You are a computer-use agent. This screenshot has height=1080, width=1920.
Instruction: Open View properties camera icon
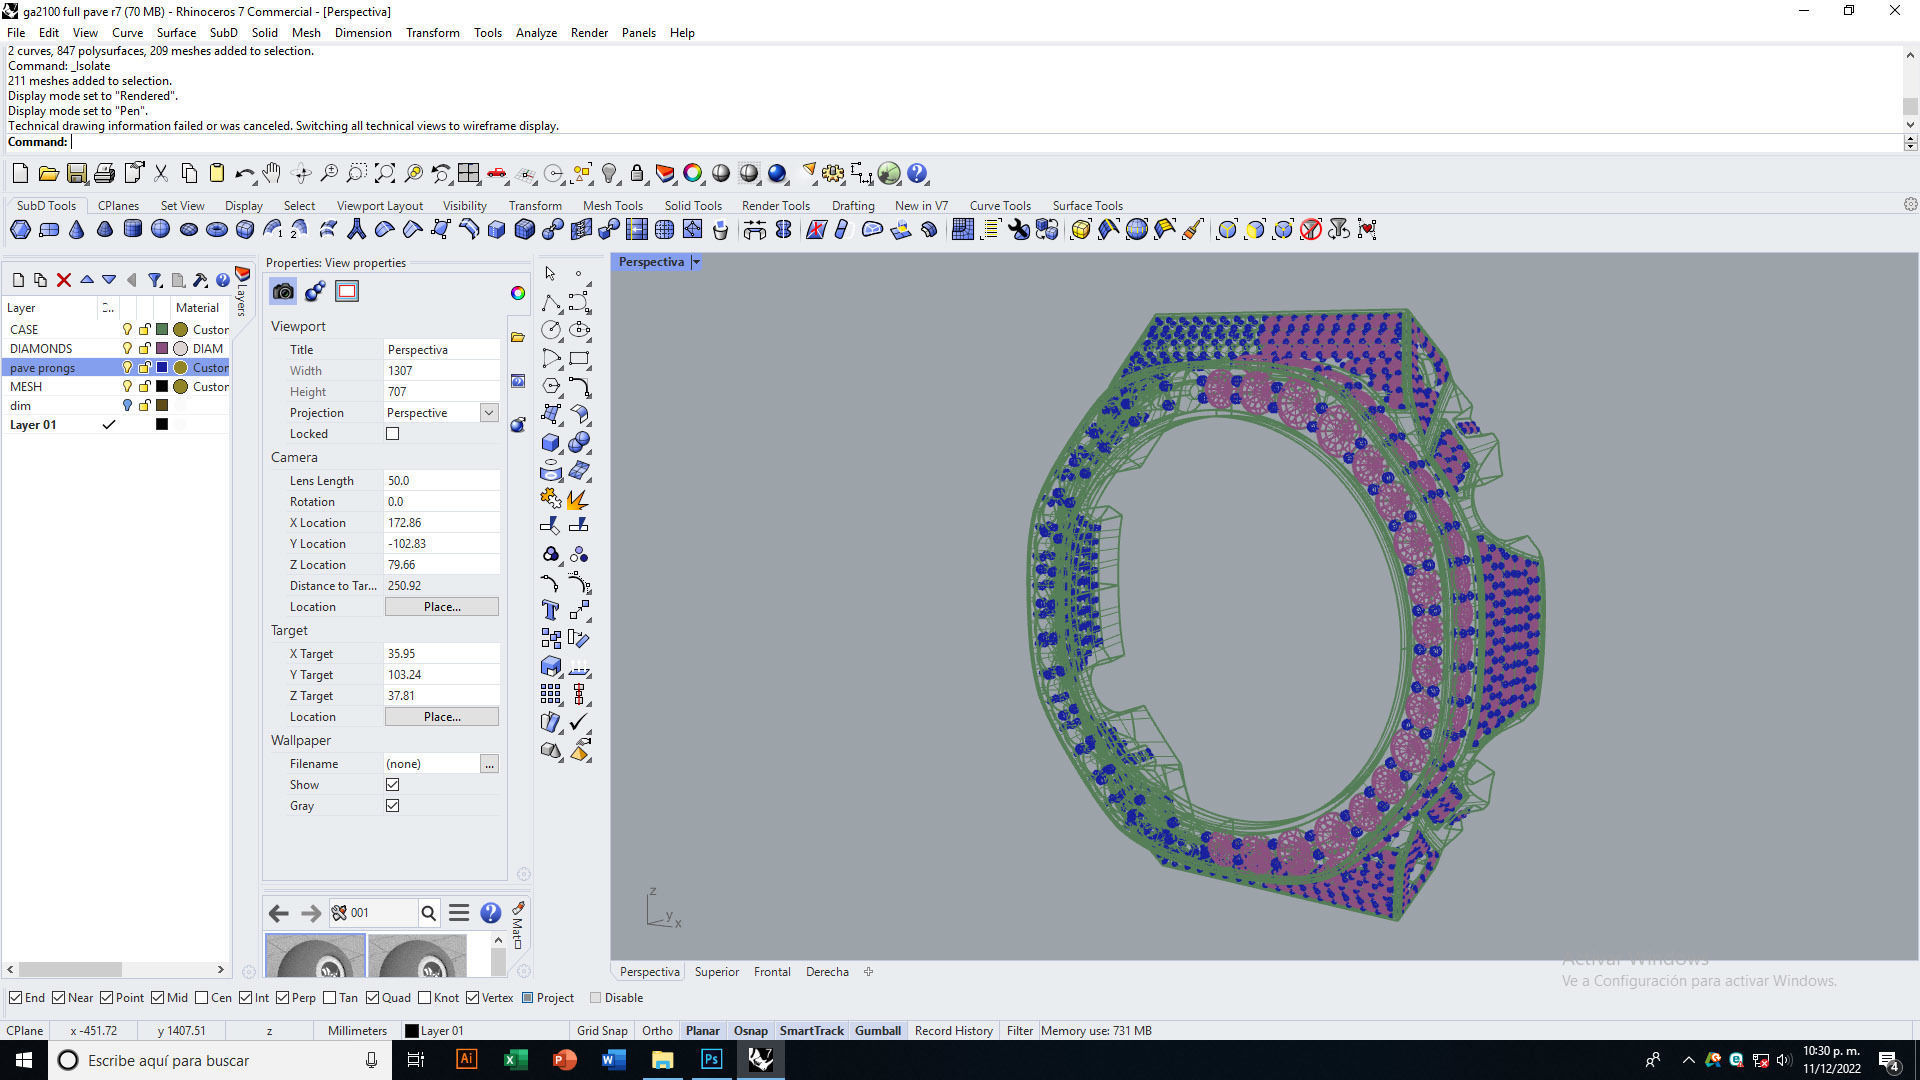(284, 292)
